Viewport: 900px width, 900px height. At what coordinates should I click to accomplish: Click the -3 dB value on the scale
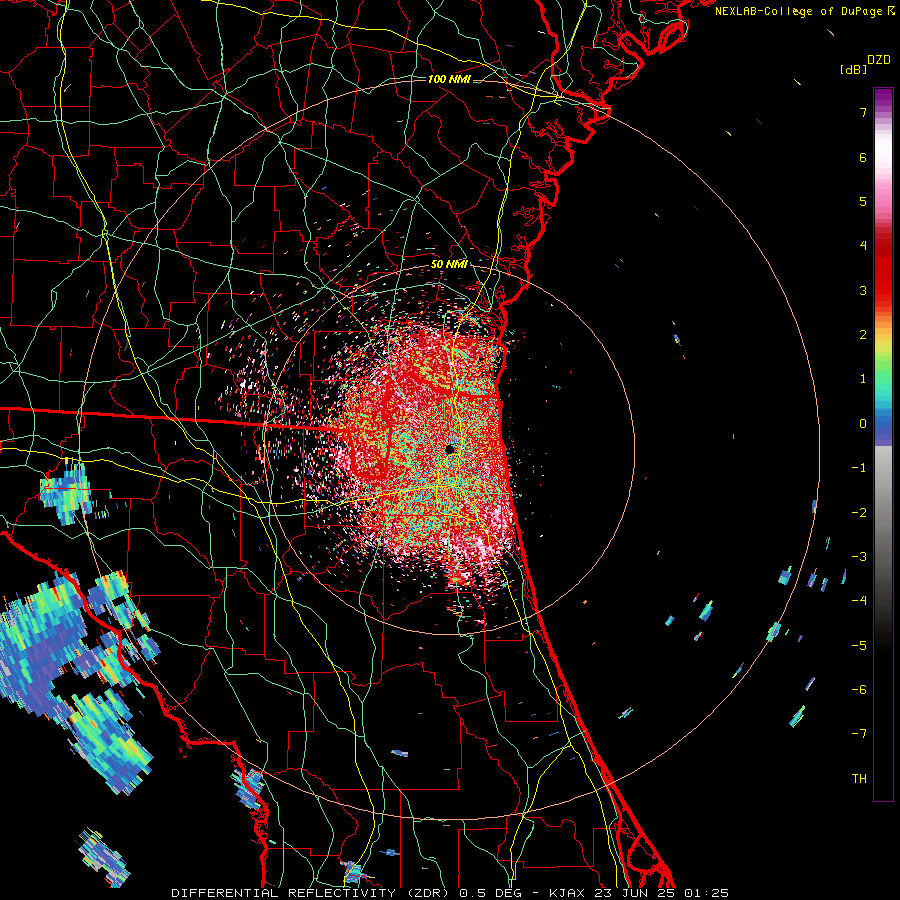[859, 557]
